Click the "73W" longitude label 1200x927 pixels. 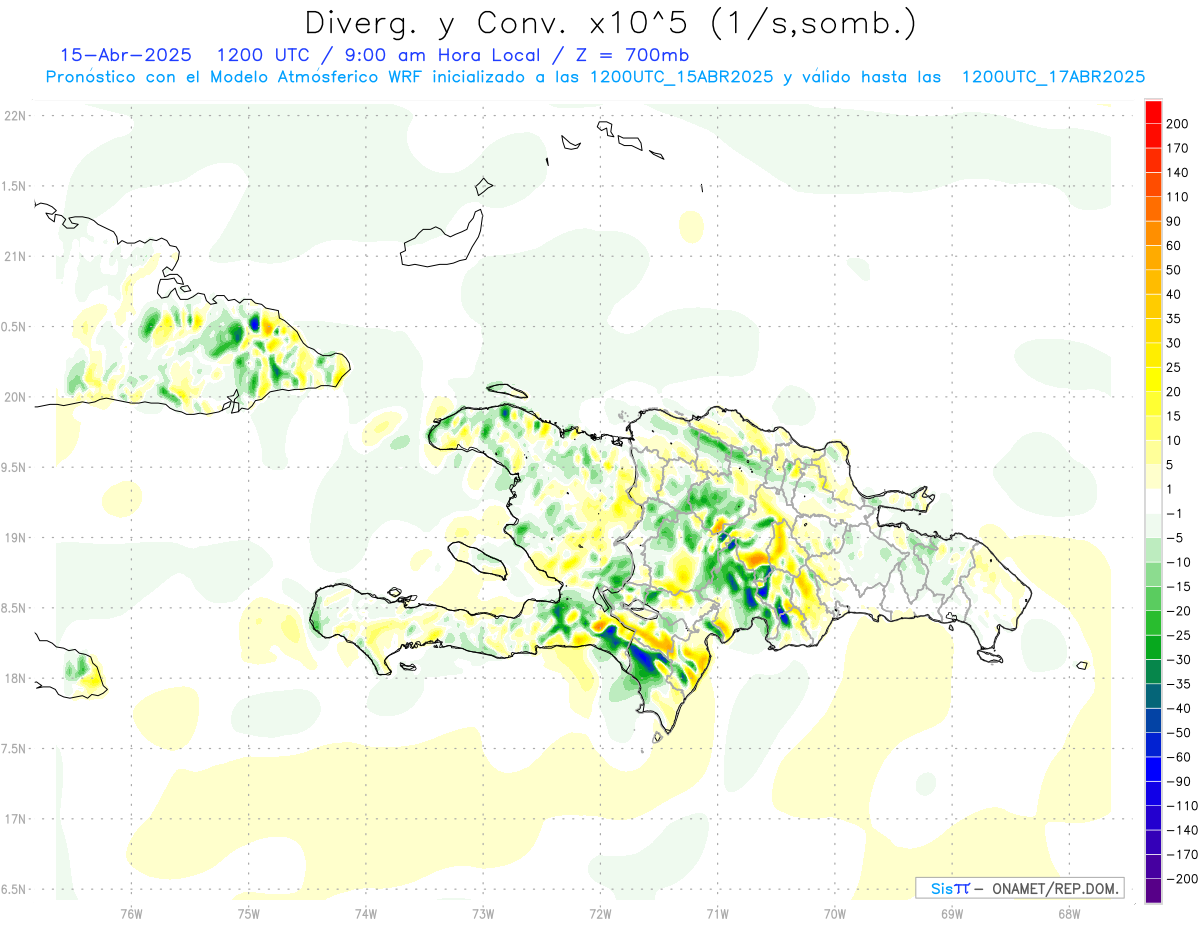[x=483, y=913]
